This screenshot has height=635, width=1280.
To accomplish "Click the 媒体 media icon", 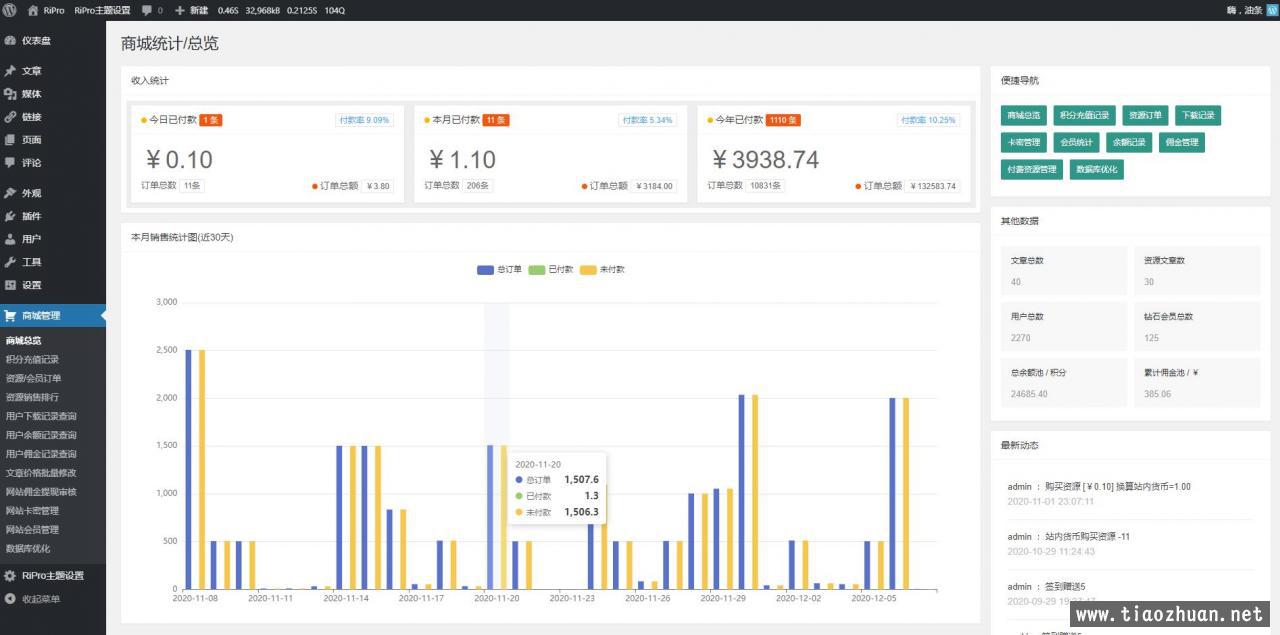I will pyautogui.click(x=10, y=94).
